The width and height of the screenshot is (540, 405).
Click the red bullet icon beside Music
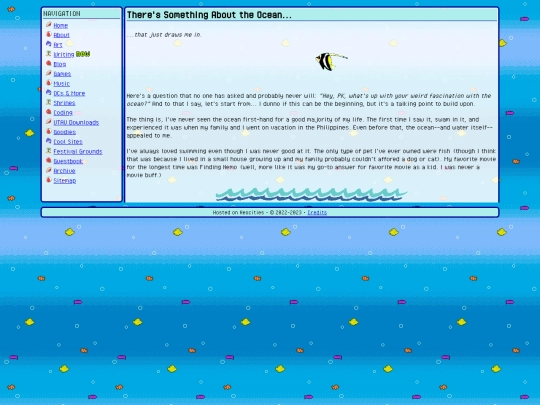pyautogui.click(x=49, y=83)
